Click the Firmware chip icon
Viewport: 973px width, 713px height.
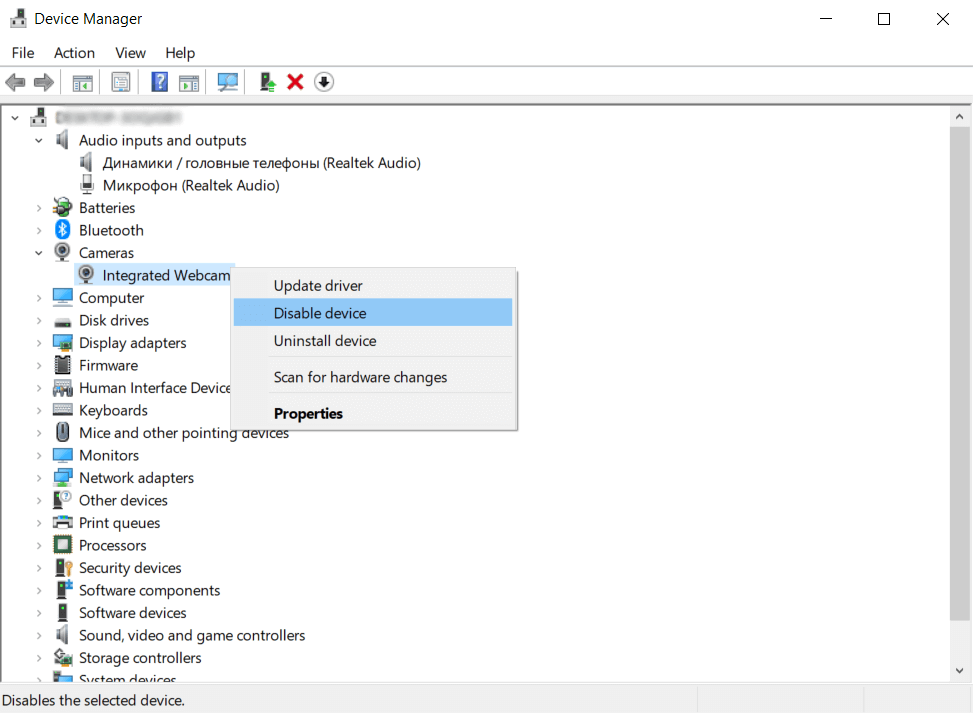coord(63,365)
